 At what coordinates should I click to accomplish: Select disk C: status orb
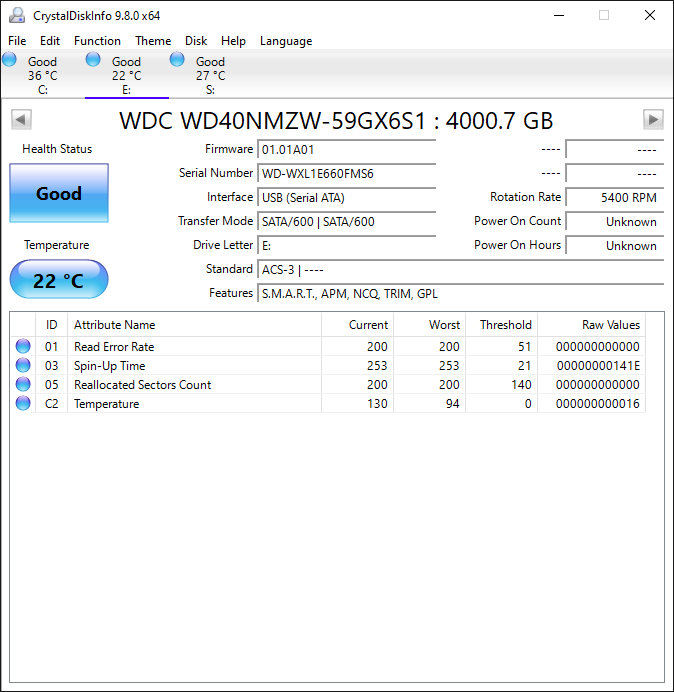[x=9, y=59]
